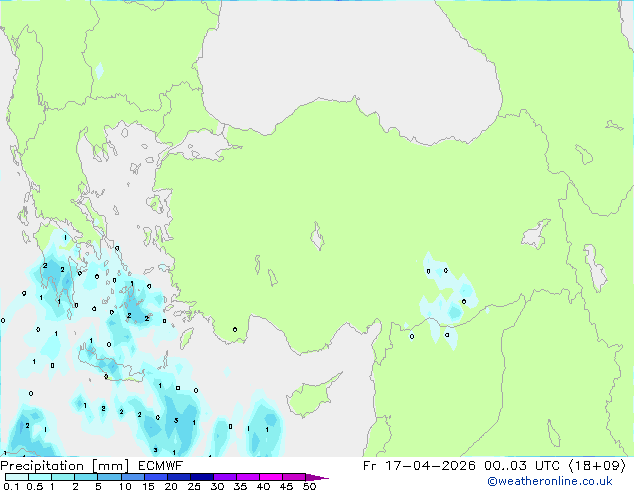Choose the 25–30 mm dark blue swatch
The height and width of the screenshot is (490, 634).
point(201,477)
